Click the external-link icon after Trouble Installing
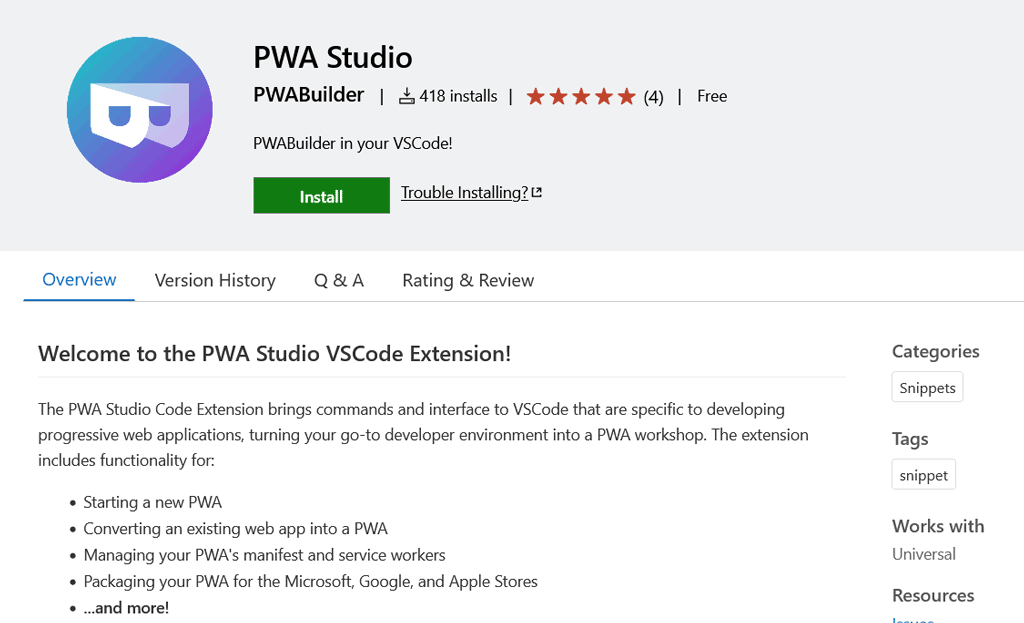The width and height of the screenshot is (1024, 623). pos(536,190)
